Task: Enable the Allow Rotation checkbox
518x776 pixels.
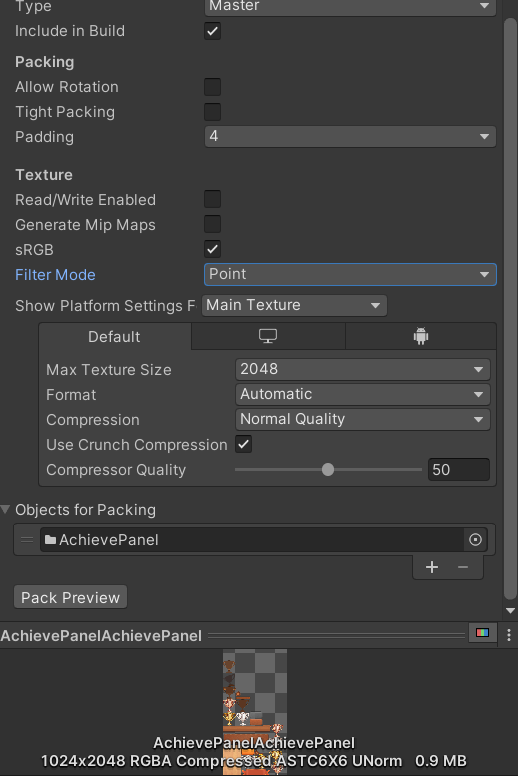Action: pos(213,87)
